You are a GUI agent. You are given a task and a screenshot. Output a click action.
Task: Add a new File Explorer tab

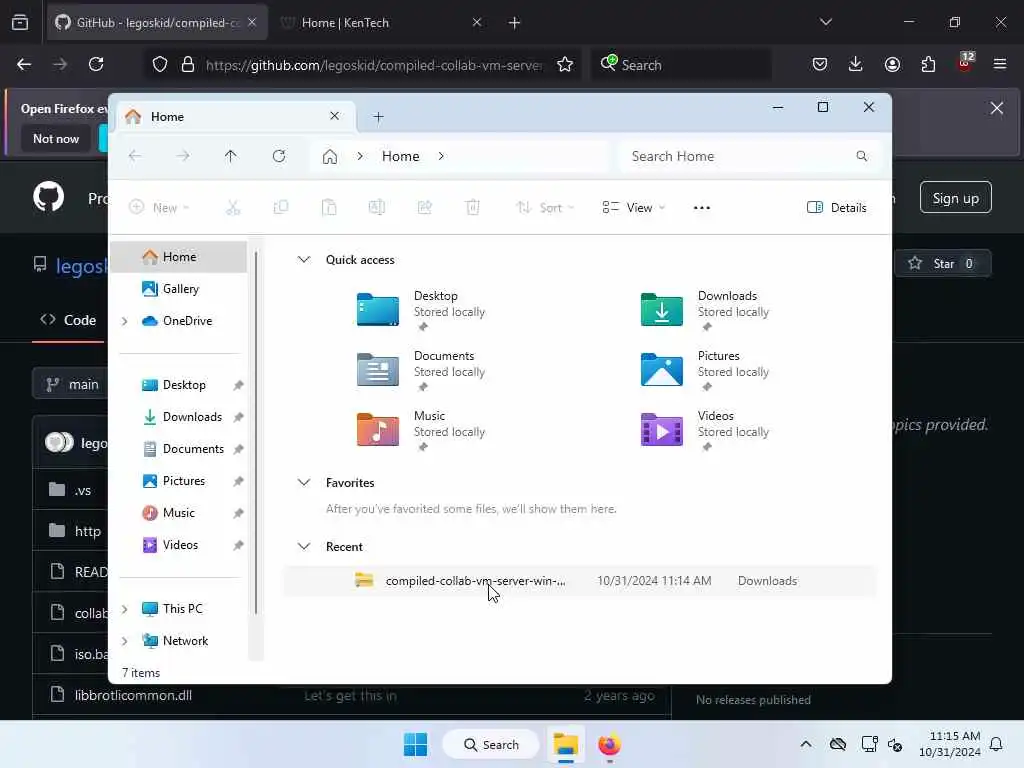coord(378,117)
